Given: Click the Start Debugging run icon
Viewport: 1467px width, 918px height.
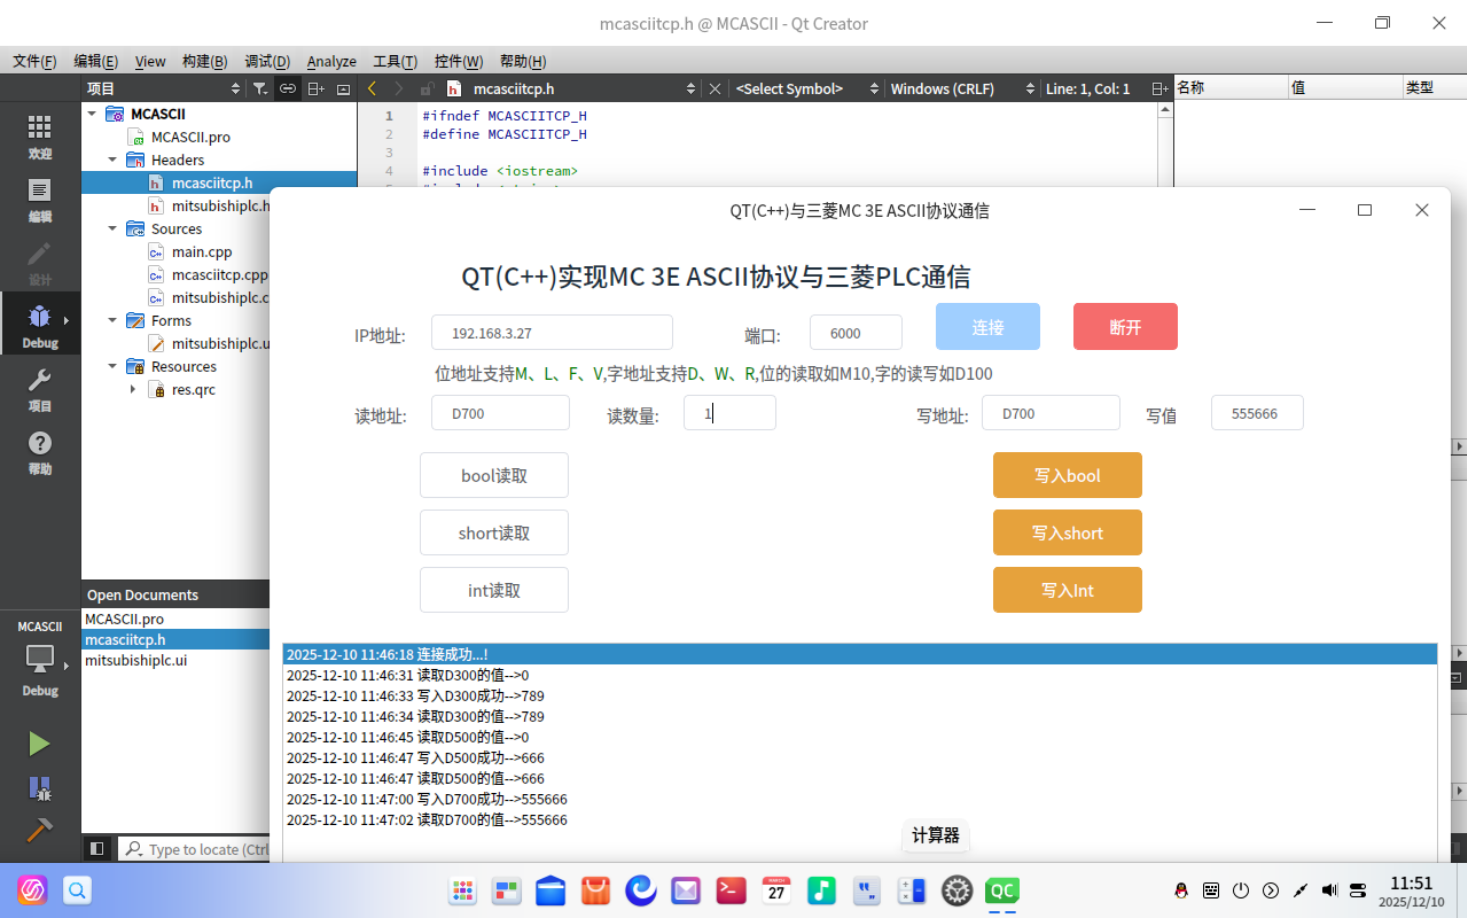Looking at the screenshot, I should [x=39, y=788].
